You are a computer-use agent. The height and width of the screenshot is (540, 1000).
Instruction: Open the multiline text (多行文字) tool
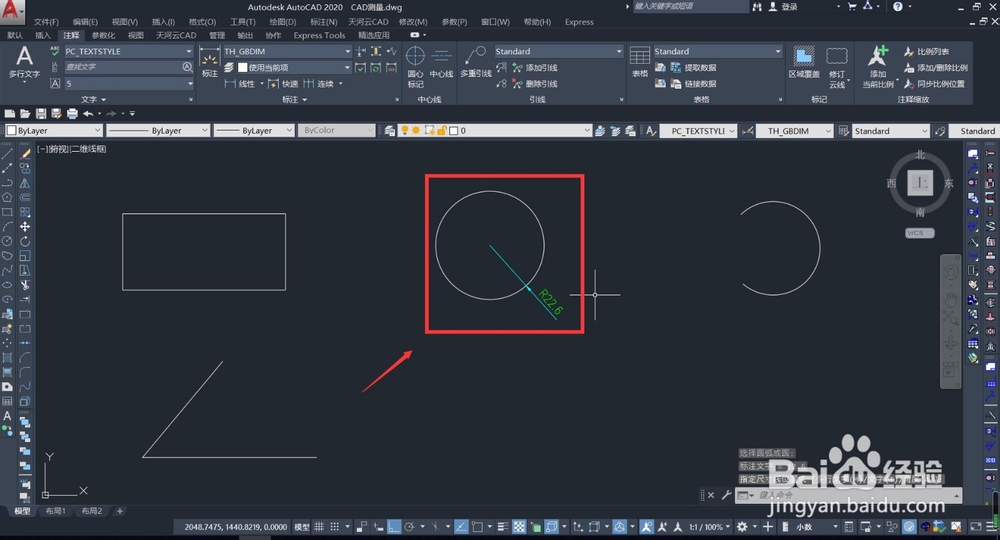pos(24,62)
